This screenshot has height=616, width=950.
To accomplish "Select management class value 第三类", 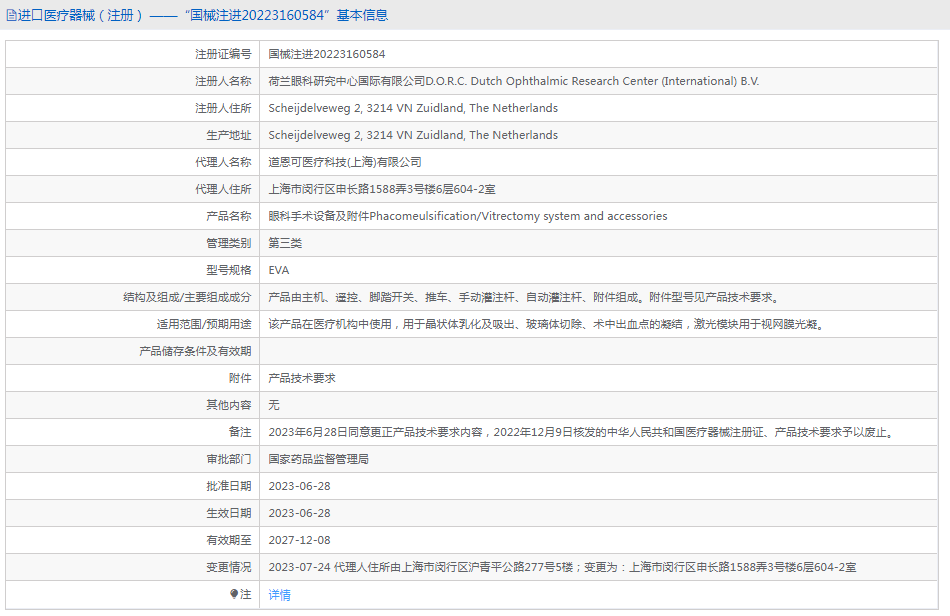I will (285, 243).
